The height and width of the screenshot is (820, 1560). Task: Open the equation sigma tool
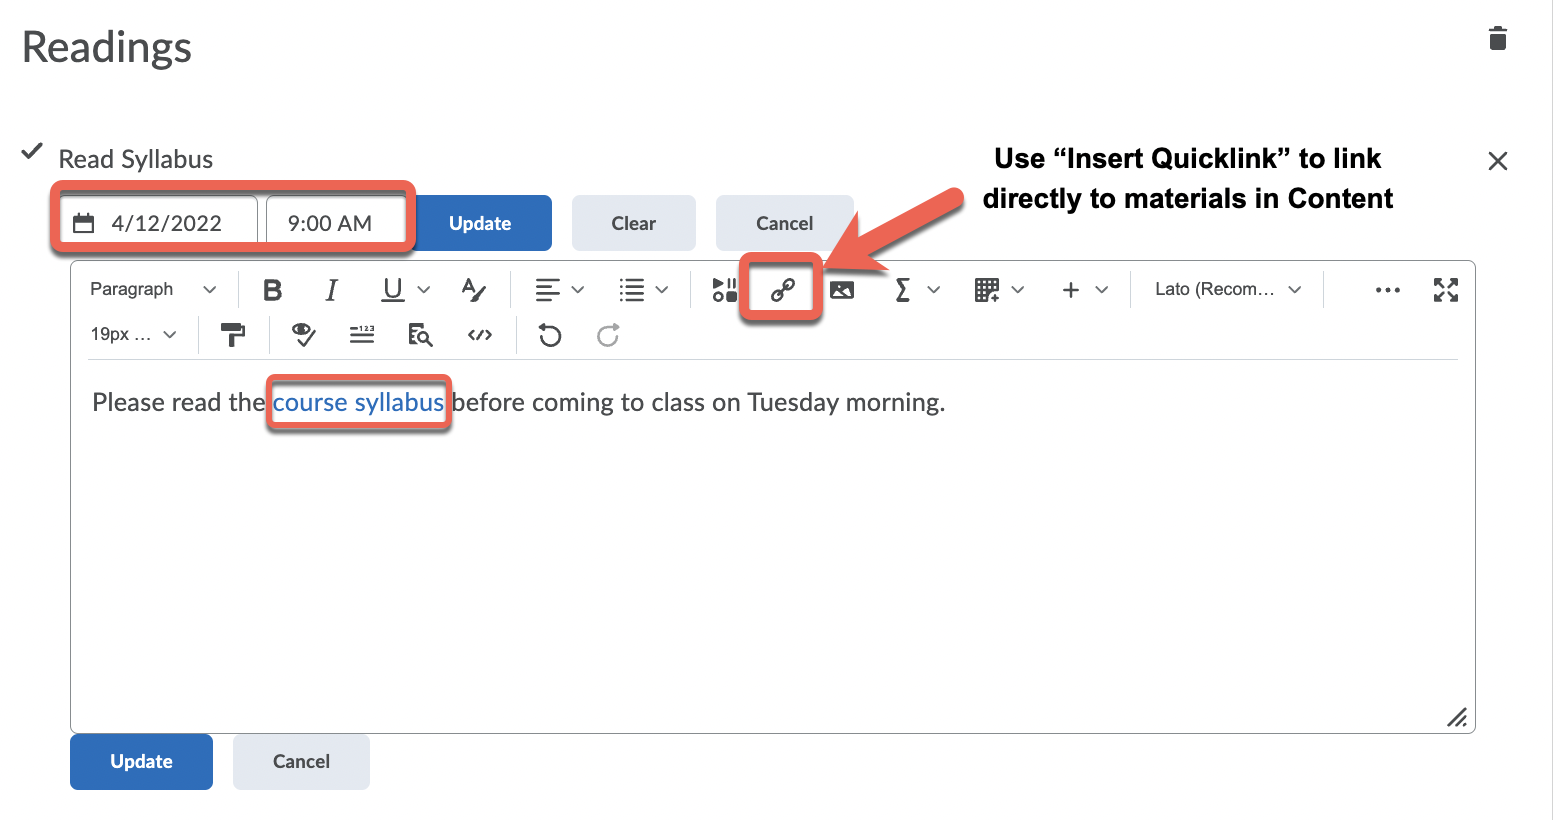(902, 290)
